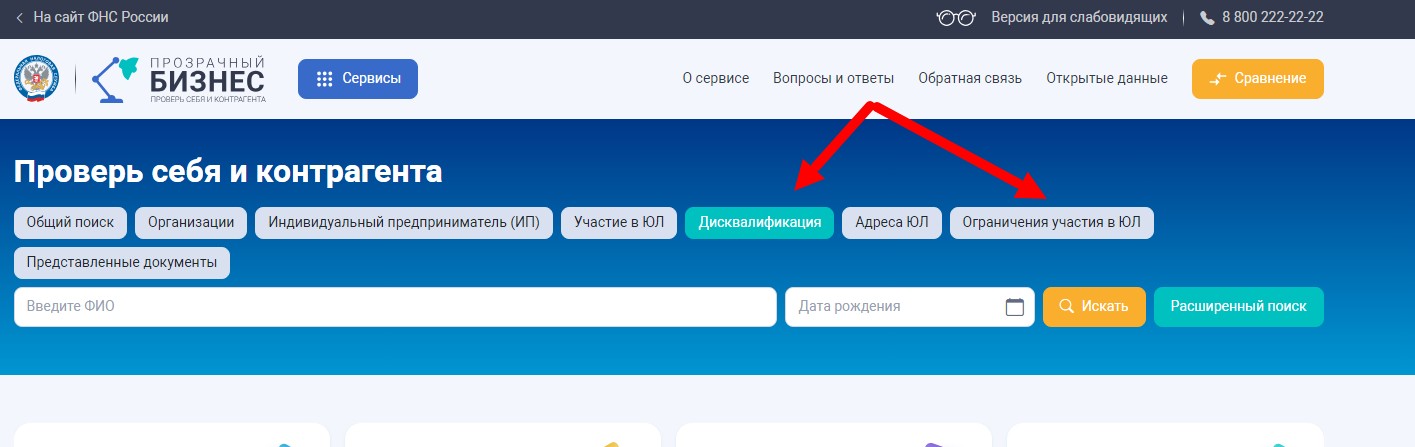
Task: Select the Ограничения участия в ЮЛ tab
Action: click(1052, 223)
